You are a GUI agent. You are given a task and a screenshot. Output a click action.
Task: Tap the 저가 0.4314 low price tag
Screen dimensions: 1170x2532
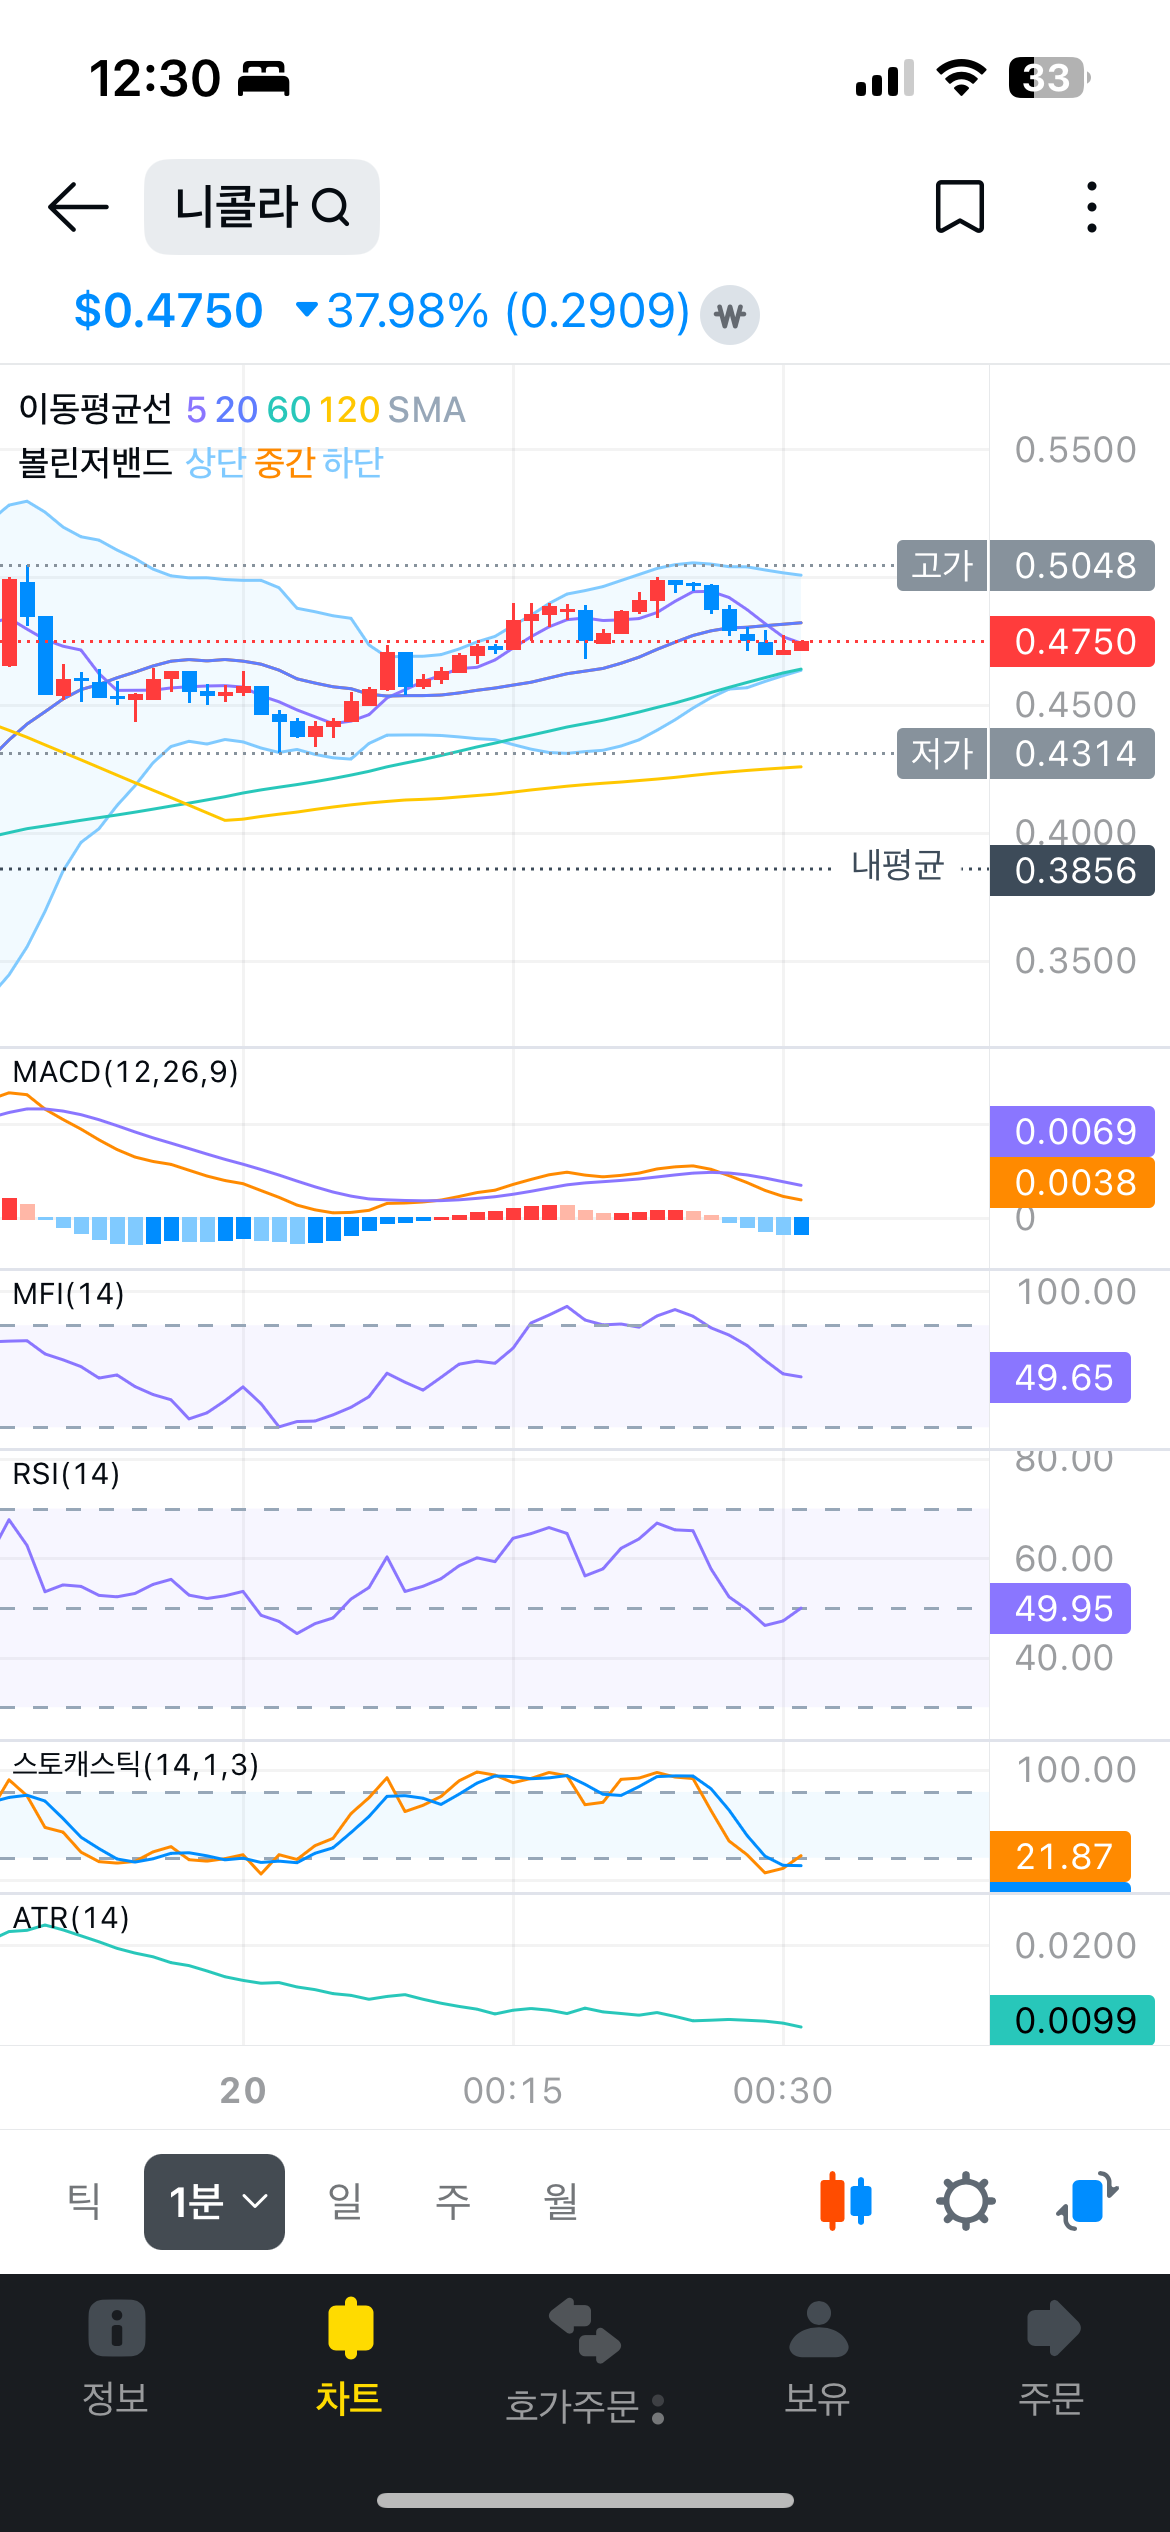tap(1026, 754)
